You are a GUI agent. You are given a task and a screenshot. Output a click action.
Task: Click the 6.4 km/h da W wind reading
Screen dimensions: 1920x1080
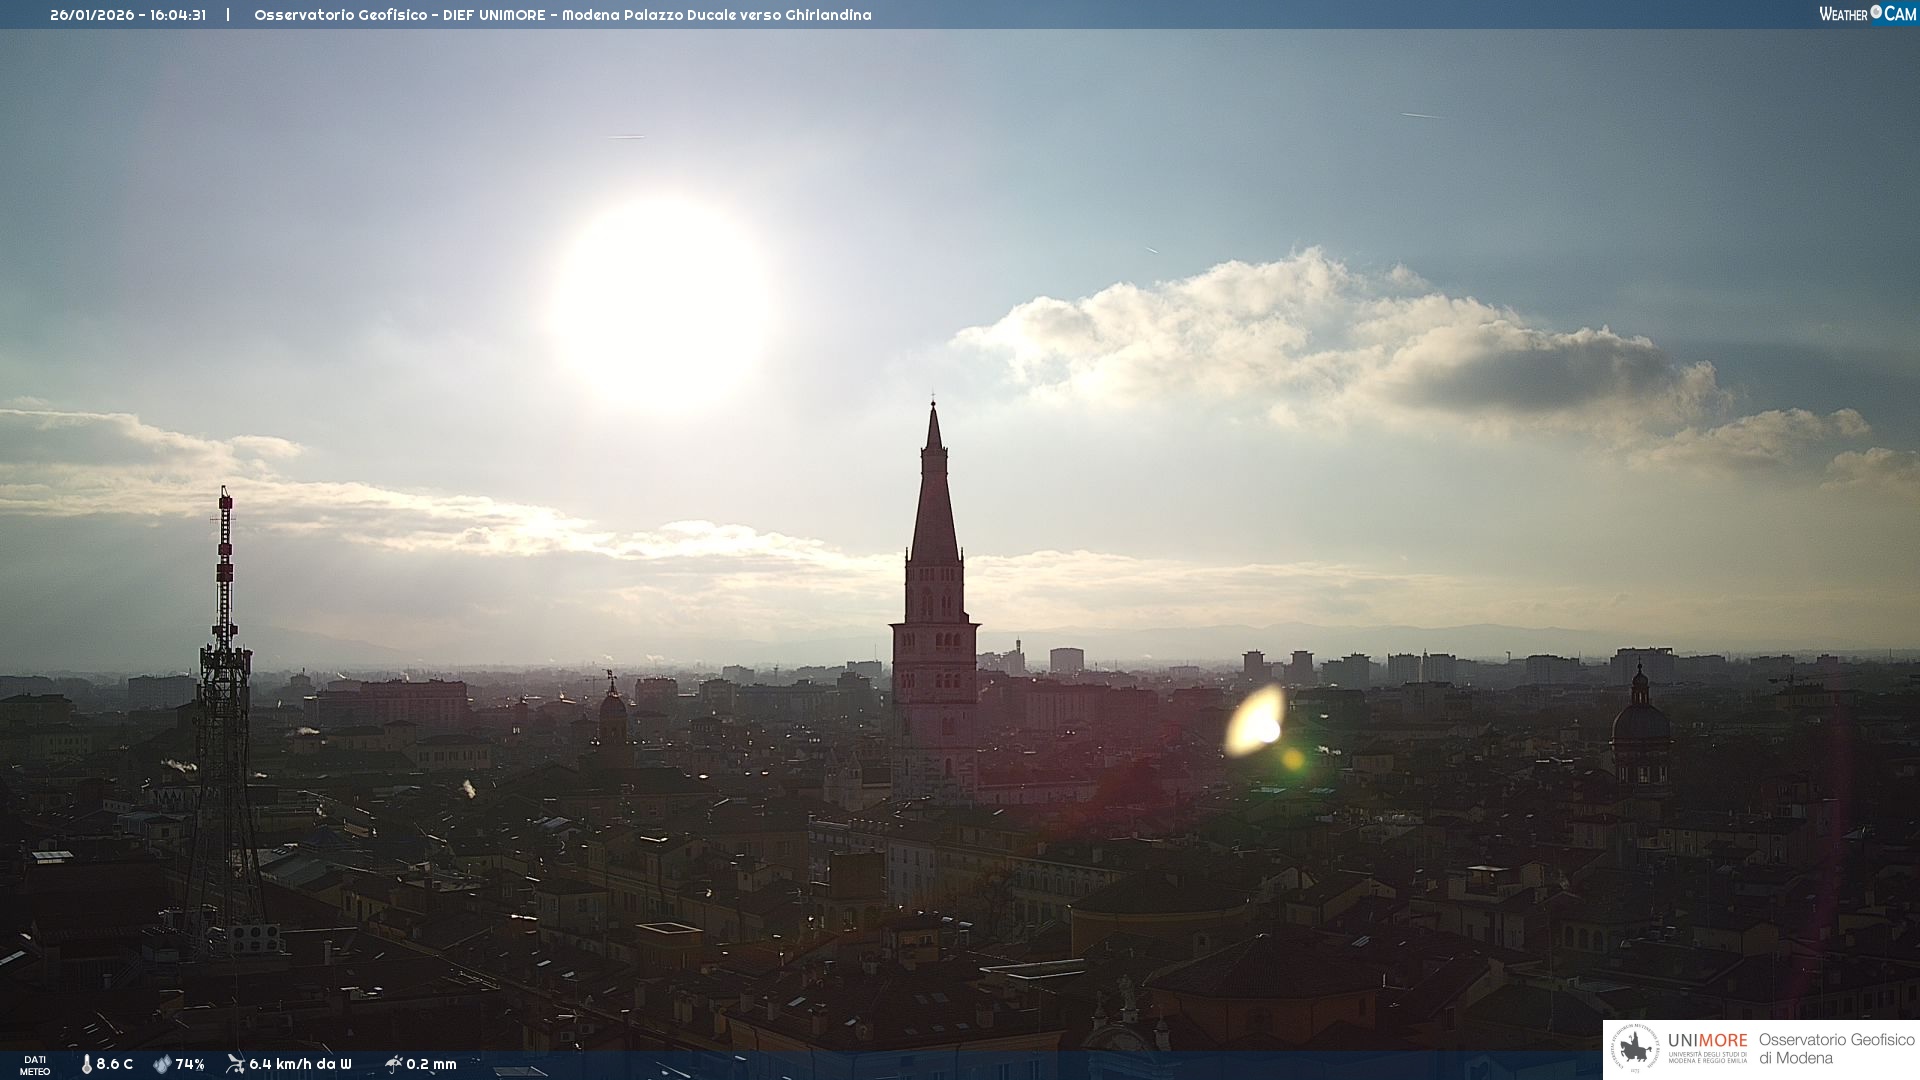pyautogui.click(x=300, y=1064)
